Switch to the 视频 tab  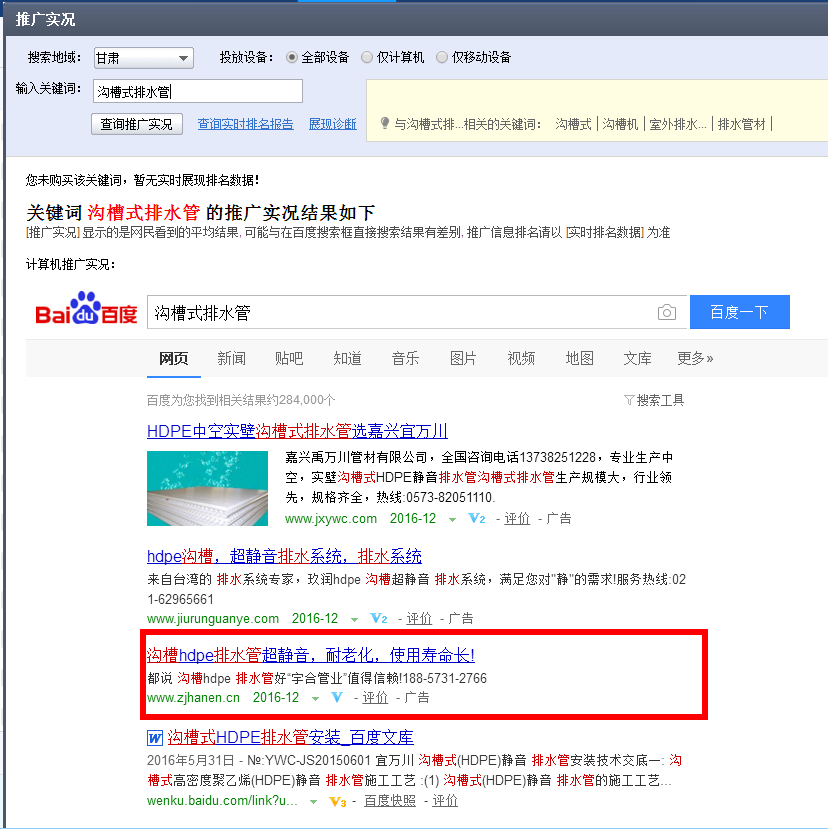click(x=521, y=358)
